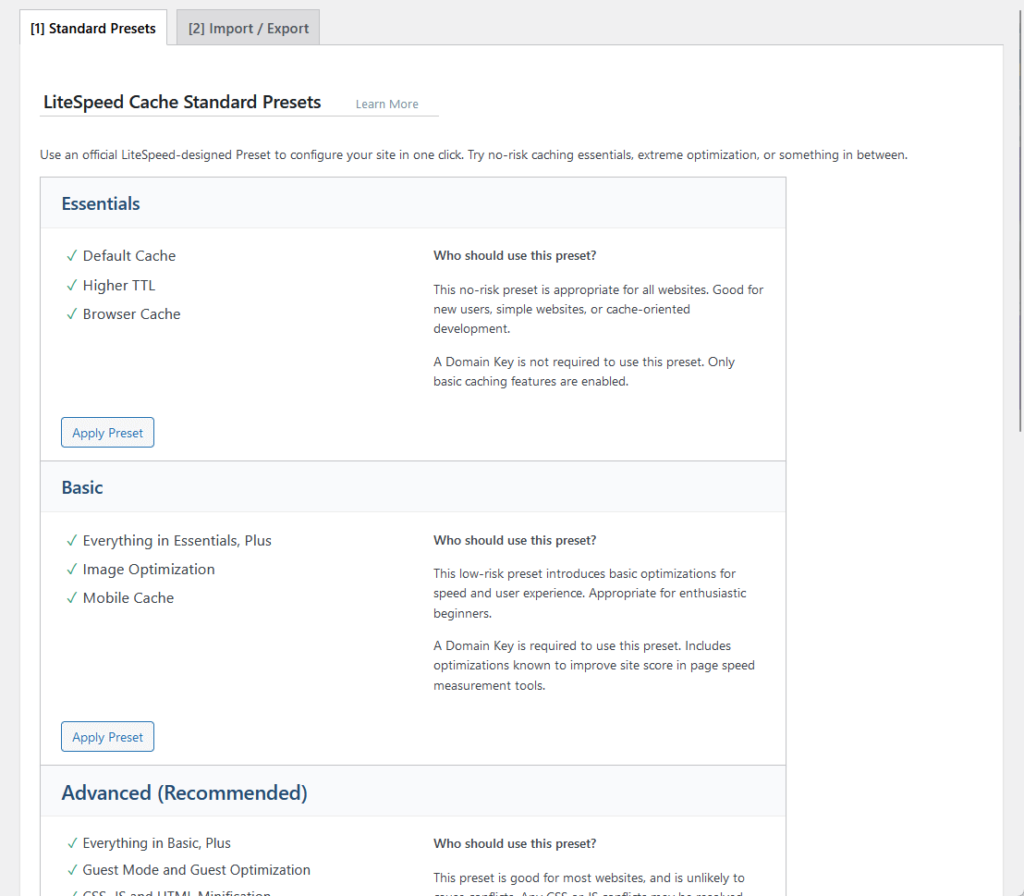Click the checkmark beside Browser Cache

coord(72,314)
